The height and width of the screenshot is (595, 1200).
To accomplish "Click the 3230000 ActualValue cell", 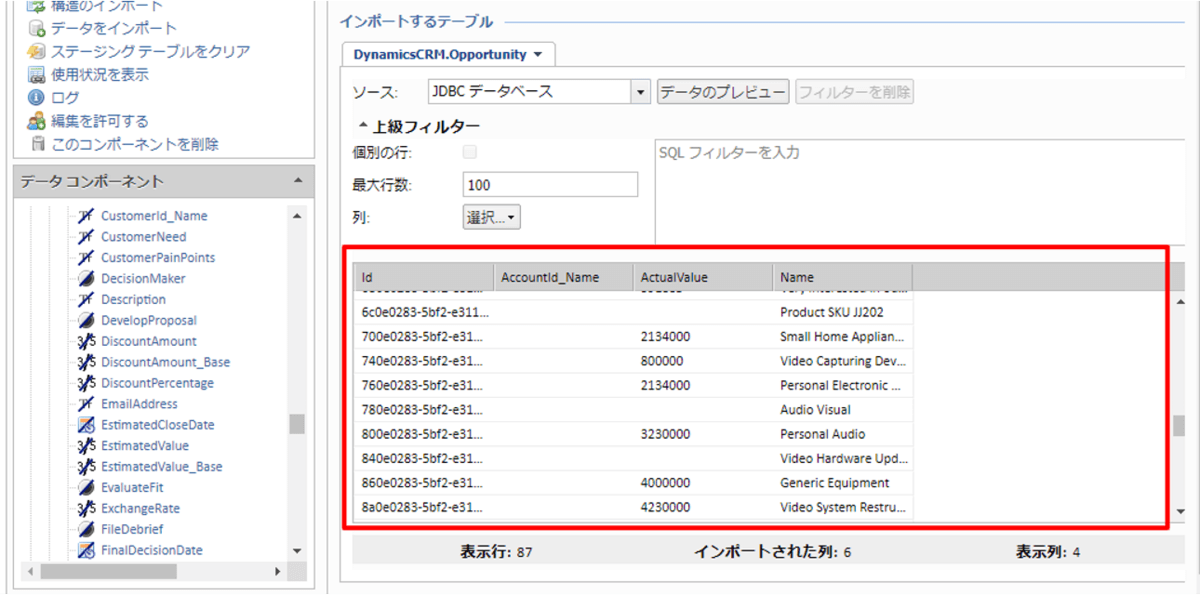I will coord(703,434).
